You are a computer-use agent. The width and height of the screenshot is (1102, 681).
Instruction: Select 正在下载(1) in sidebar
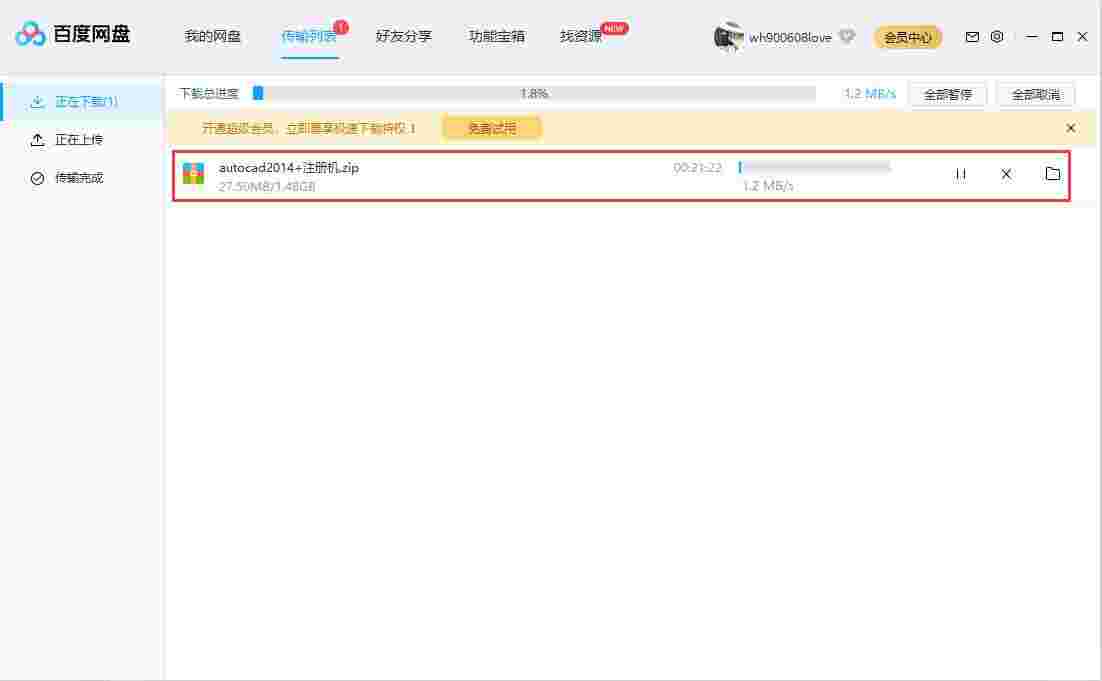pos(83,102)
